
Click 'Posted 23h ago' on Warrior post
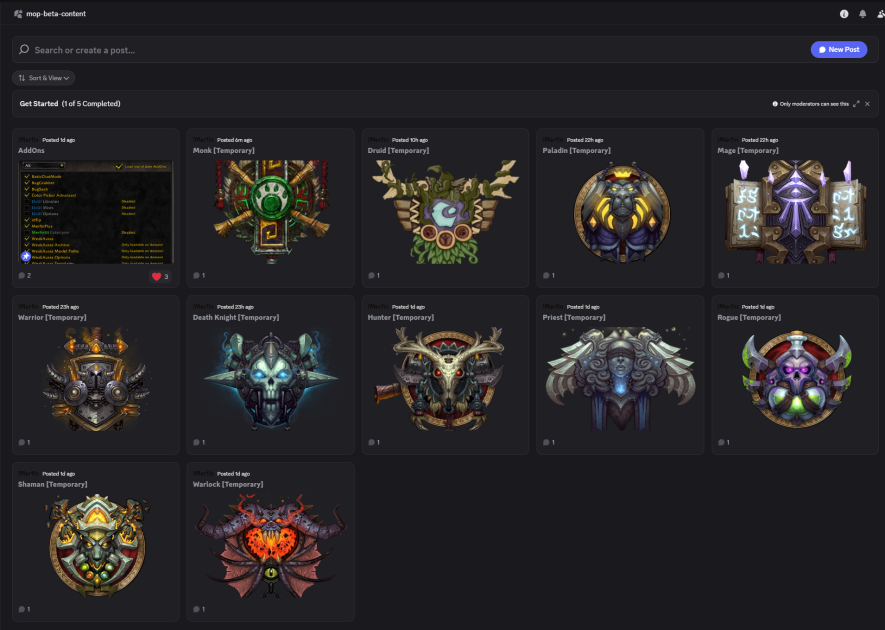coord(61,307)
